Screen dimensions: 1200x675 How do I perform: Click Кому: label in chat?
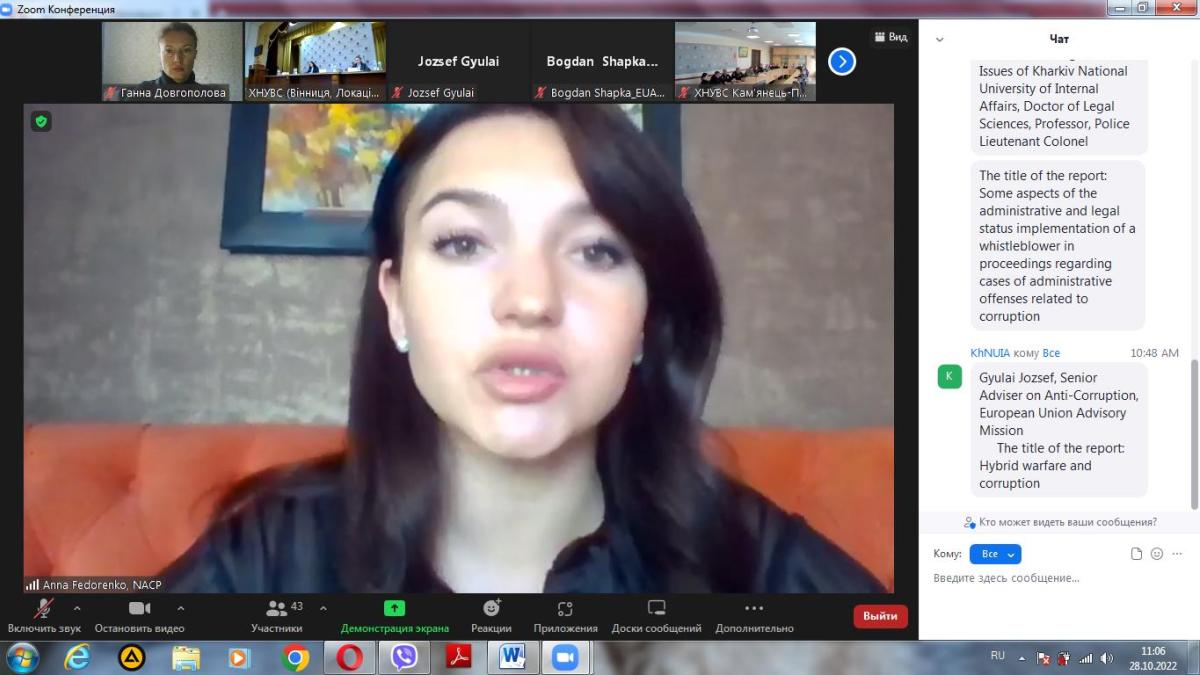947,554
